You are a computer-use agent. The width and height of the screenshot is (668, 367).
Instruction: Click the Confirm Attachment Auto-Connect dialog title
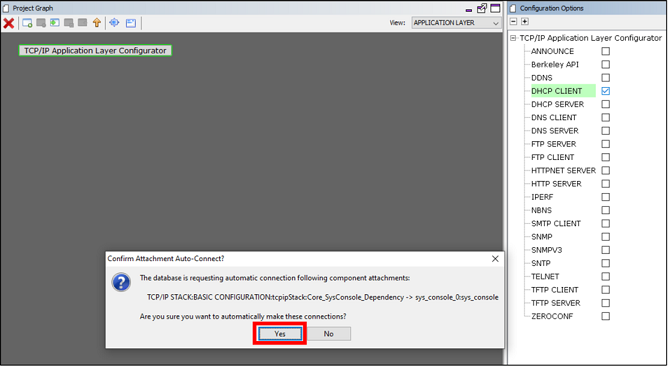(166, 259)
